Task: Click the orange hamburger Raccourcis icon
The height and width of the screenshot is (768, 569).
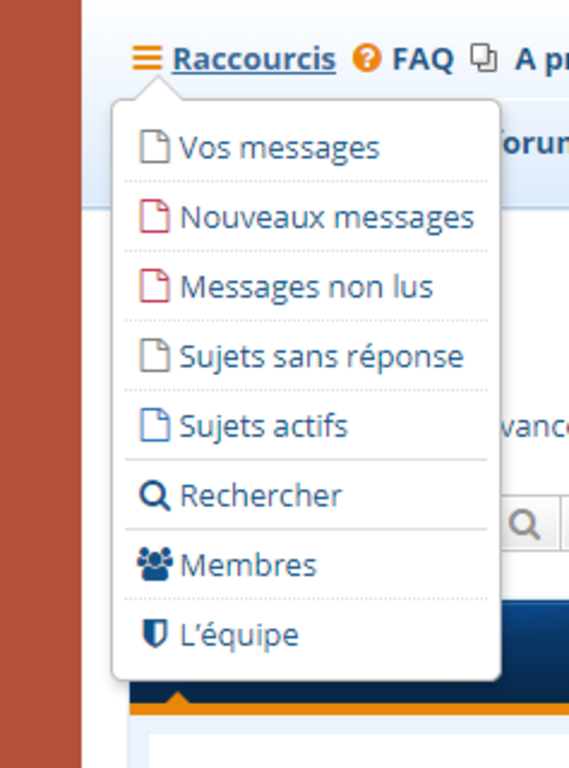Action: [x=146, y=58]
